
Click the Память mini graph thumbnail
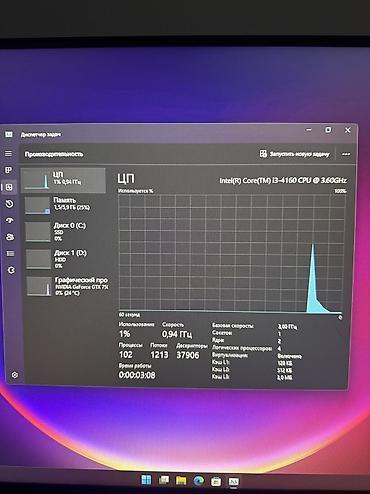[37, 205]
